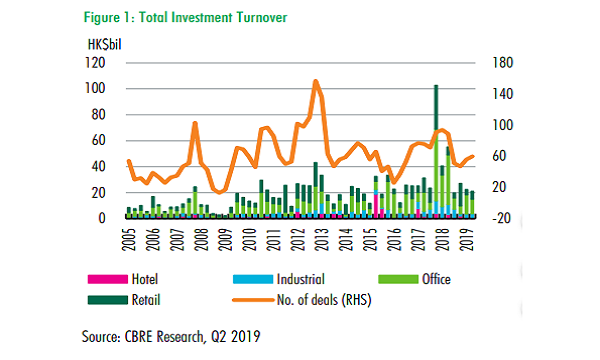This screenshot has width=600, height=360.
Task: Click the orange No. of deals legend line
Action: coord(253,300)
